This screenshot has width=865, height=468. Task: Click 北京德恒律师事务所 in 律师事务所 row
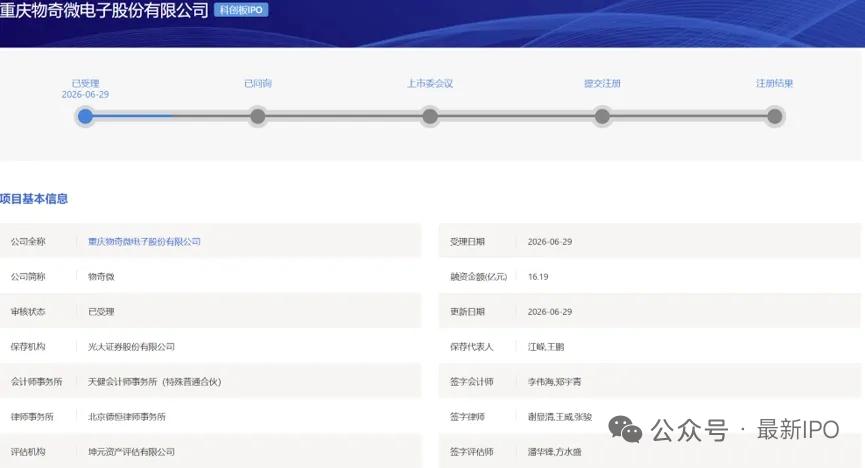[x=127, y=417]
